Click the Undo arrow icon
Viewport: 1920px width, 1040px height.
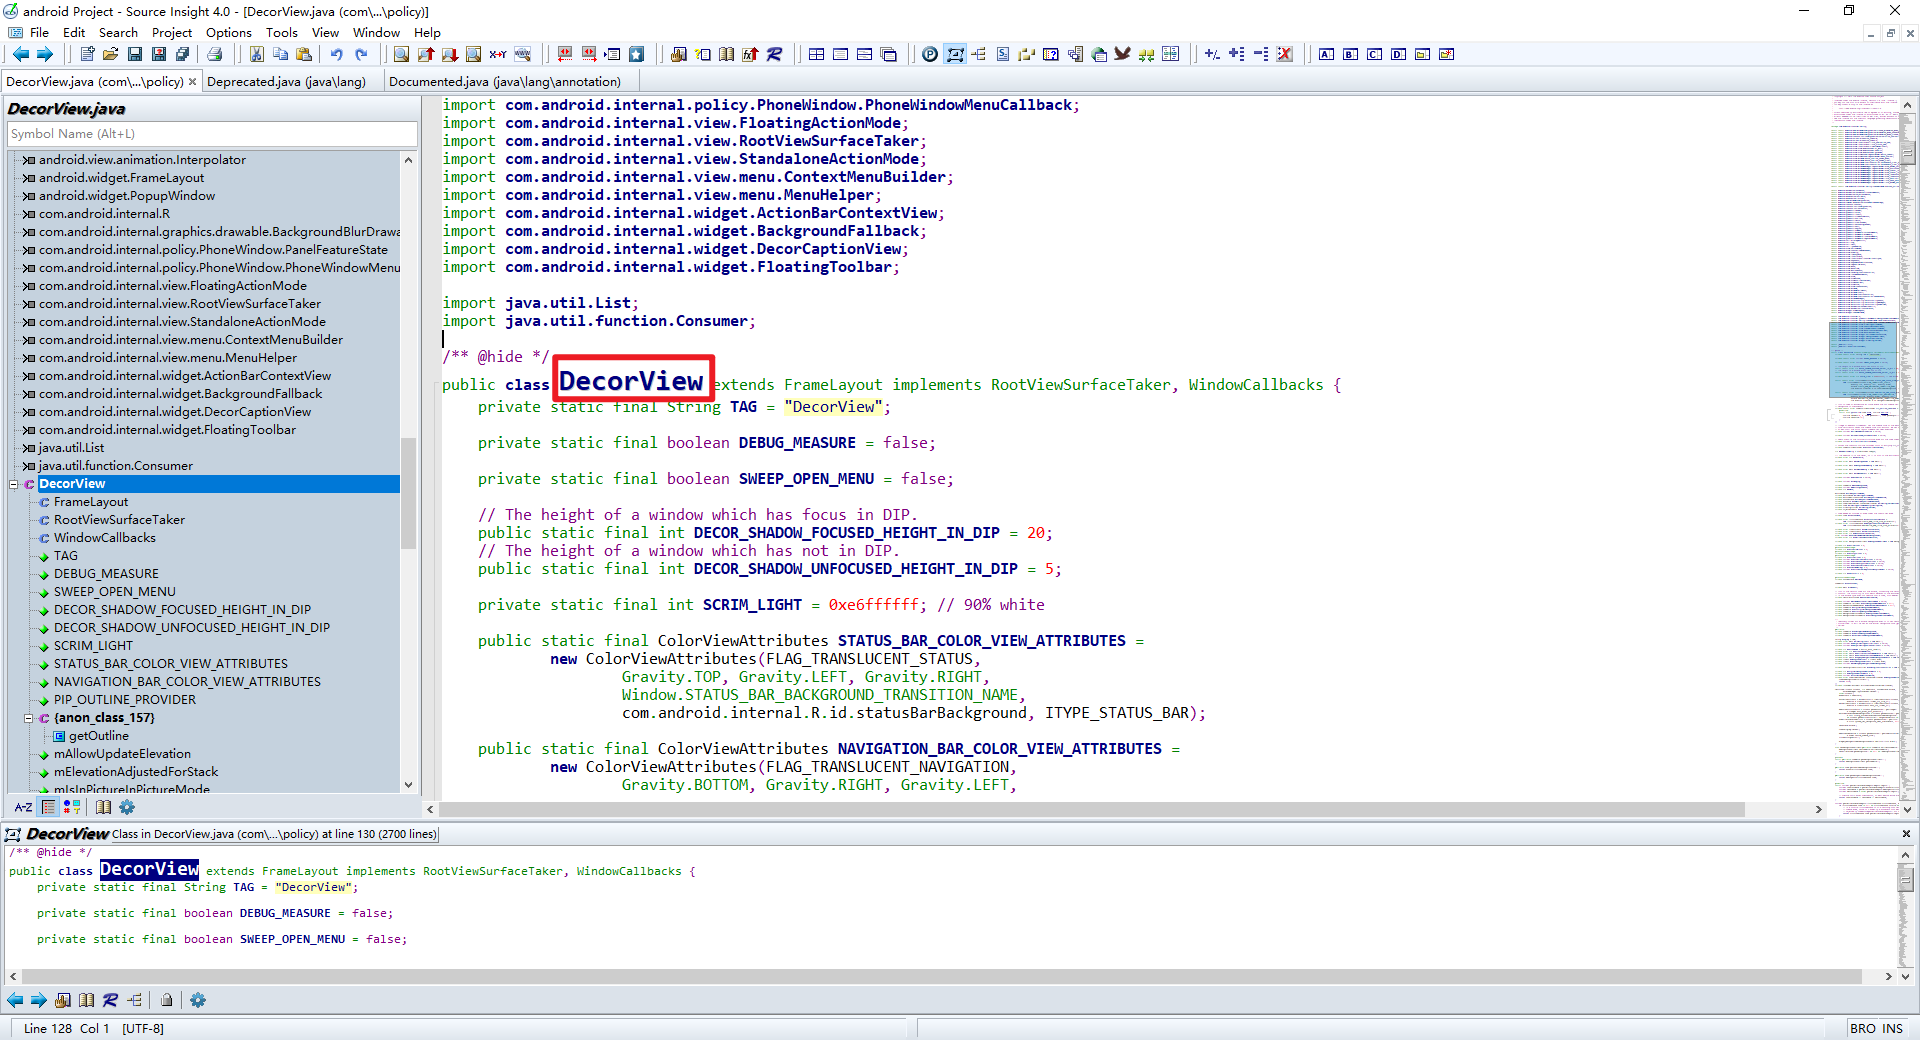(x=336, y=54)
